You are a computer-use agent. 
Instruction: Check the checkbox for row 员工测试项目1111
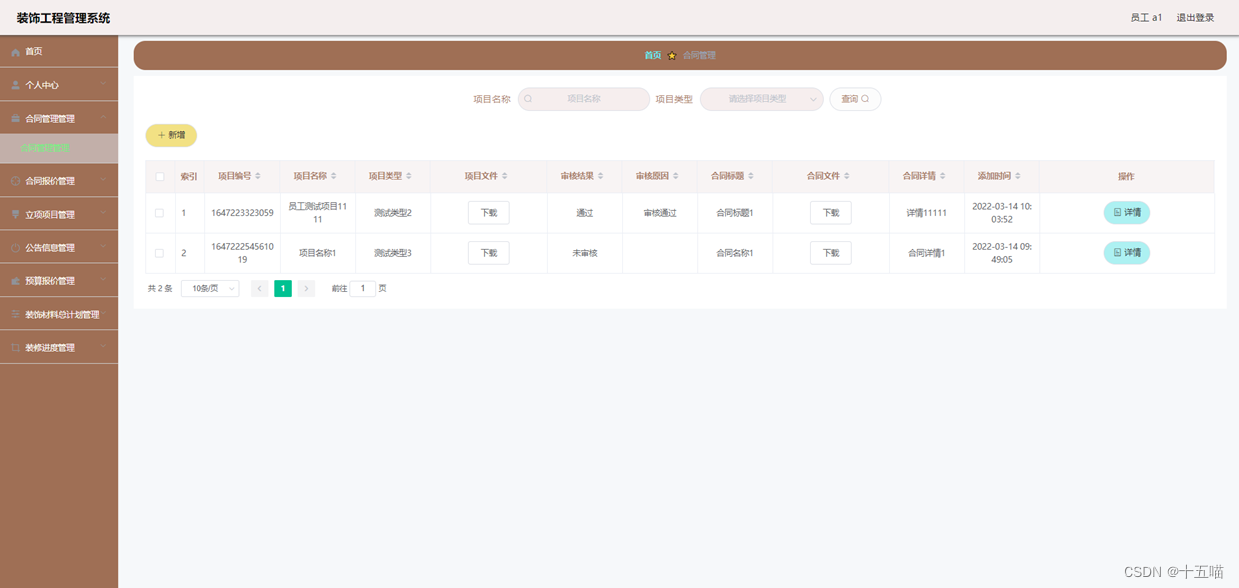click(158, 212)
